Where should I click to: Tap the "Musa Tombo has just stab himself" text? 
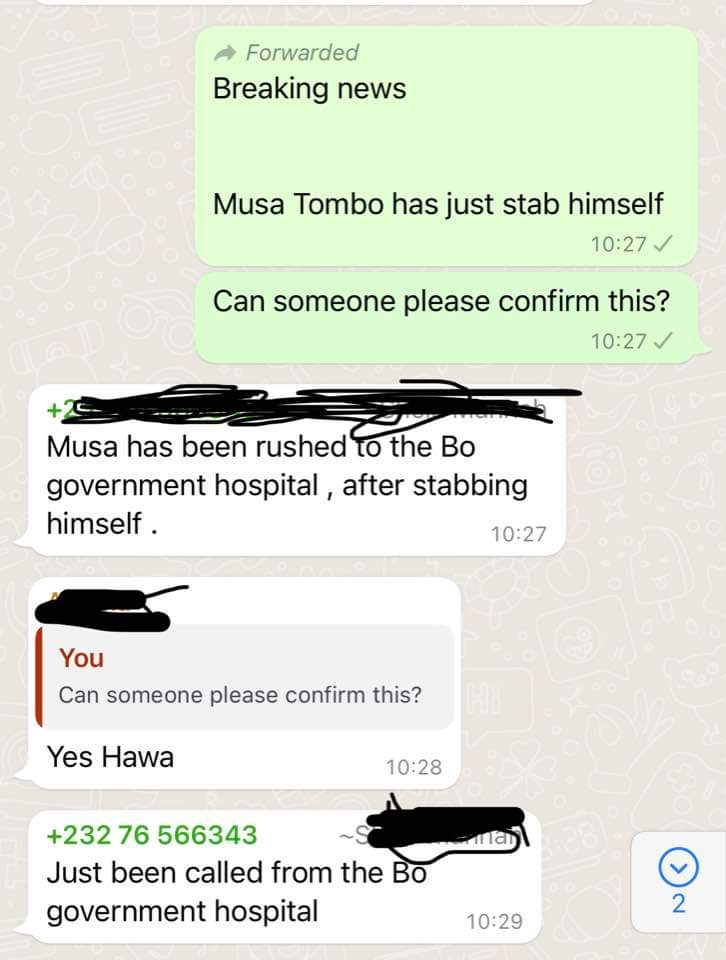[438, 204]
